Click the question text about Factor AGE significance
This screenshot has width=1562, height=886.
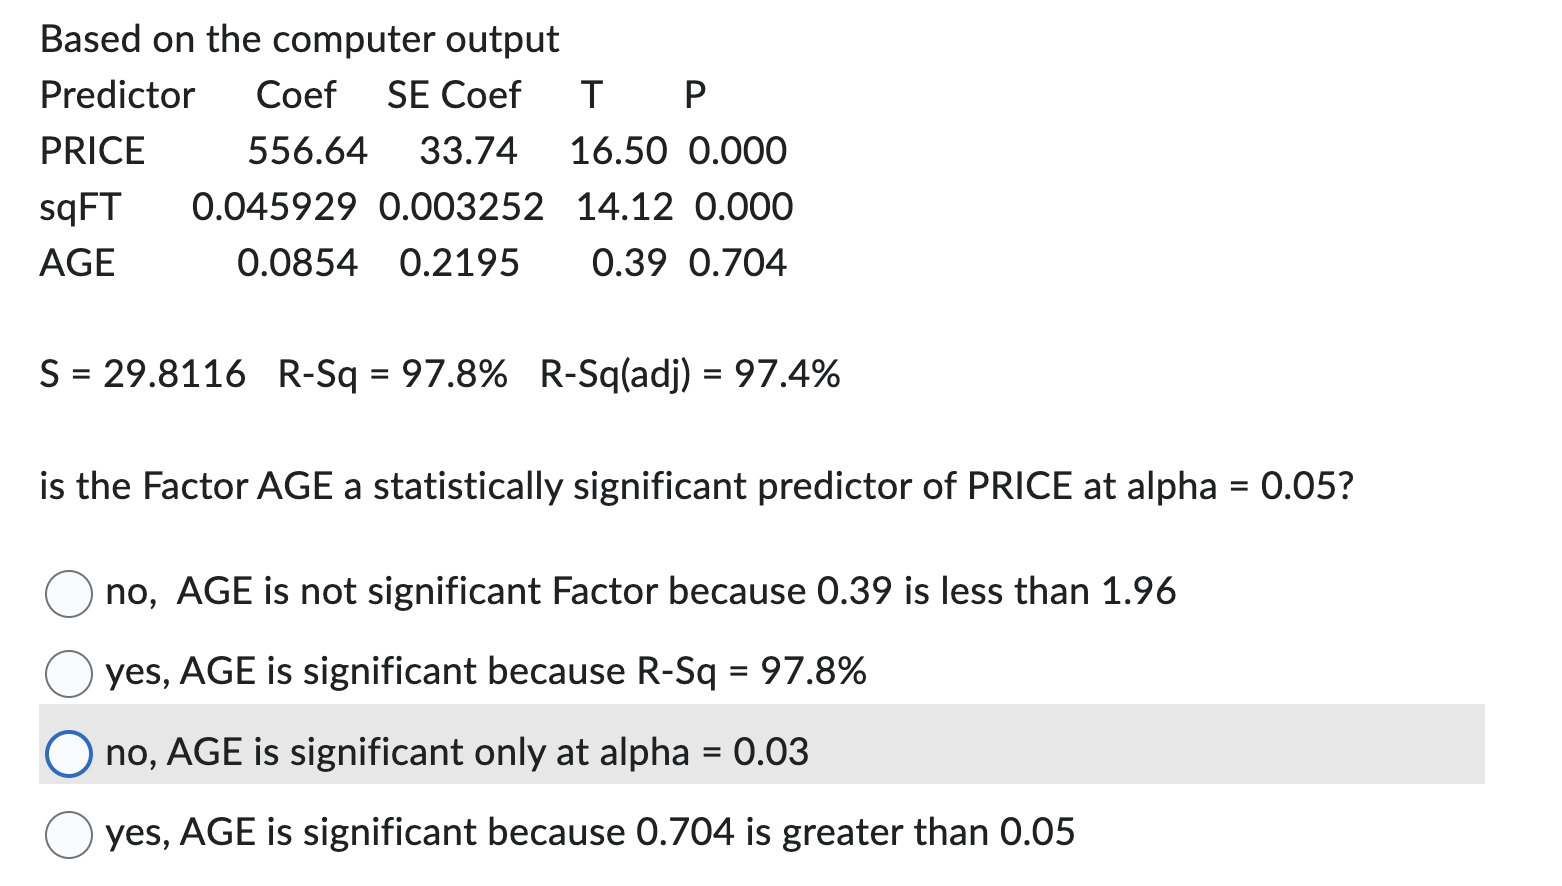[696, 487]
